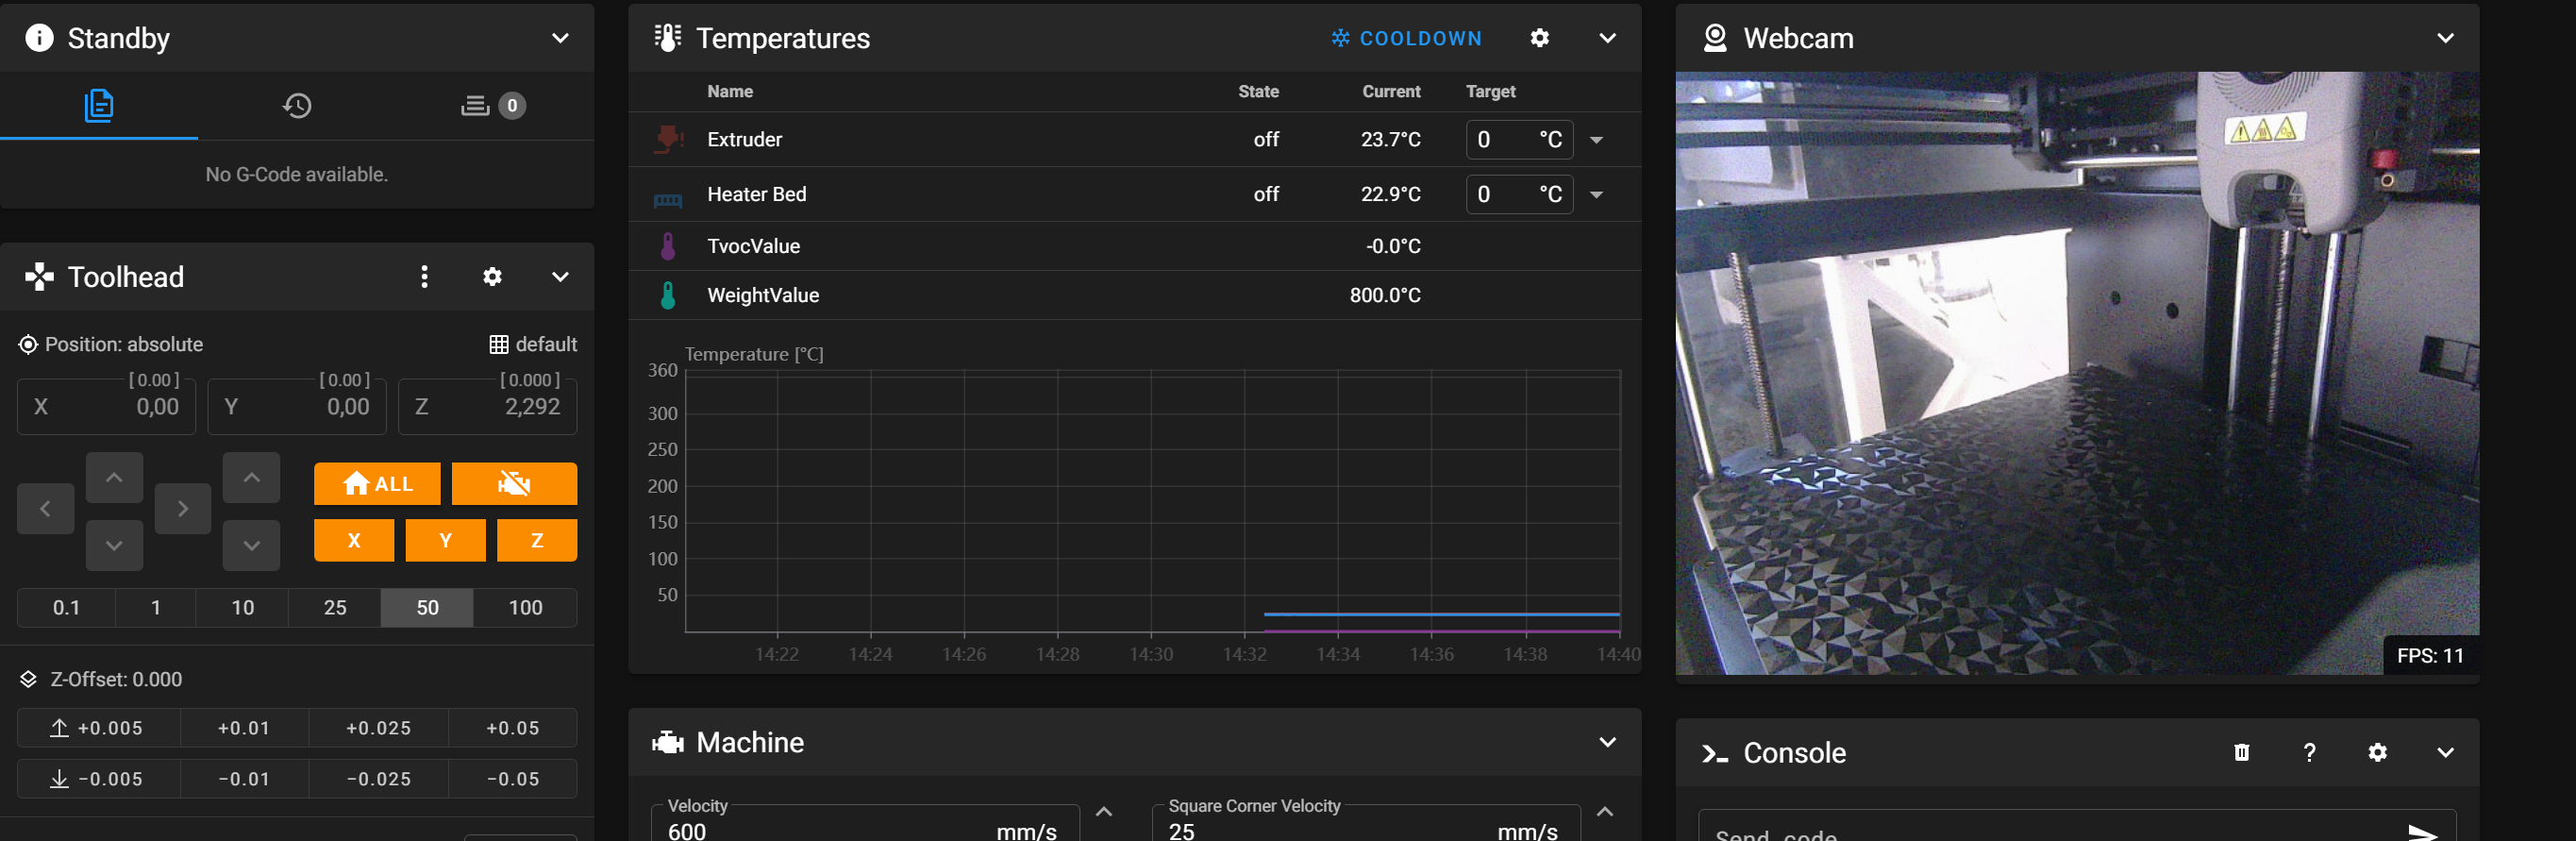
Task: Click the TvocValue sensor icon
Action: click(668, 246)
